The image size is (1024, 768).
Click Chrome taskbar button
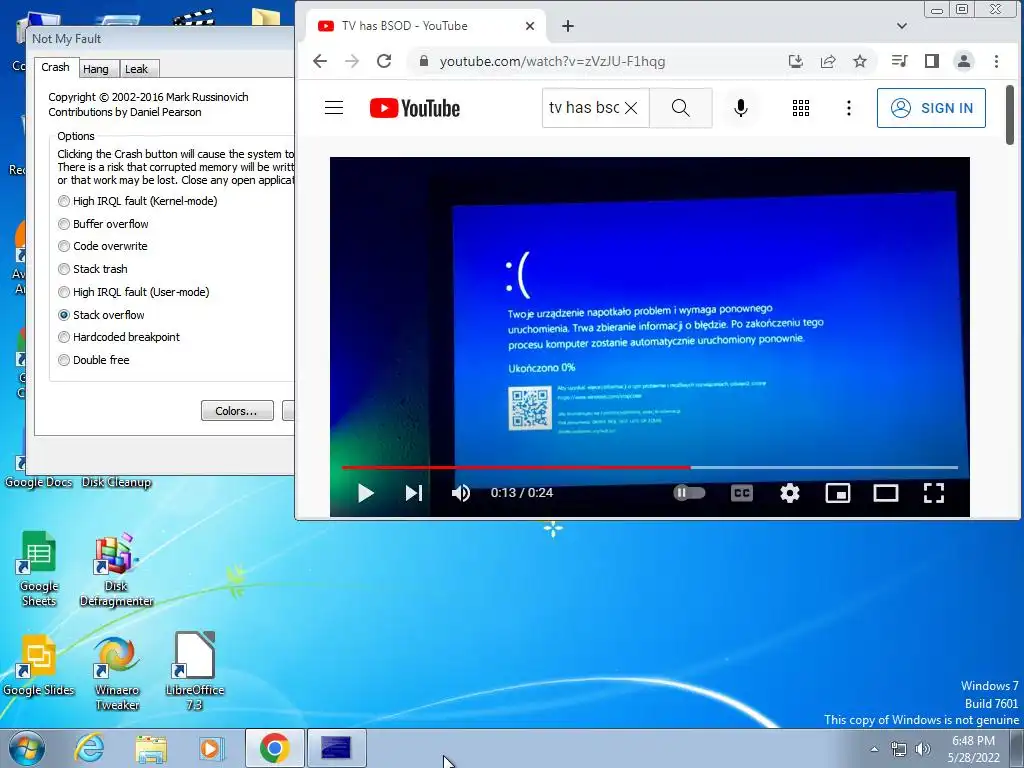click(275, 748)
